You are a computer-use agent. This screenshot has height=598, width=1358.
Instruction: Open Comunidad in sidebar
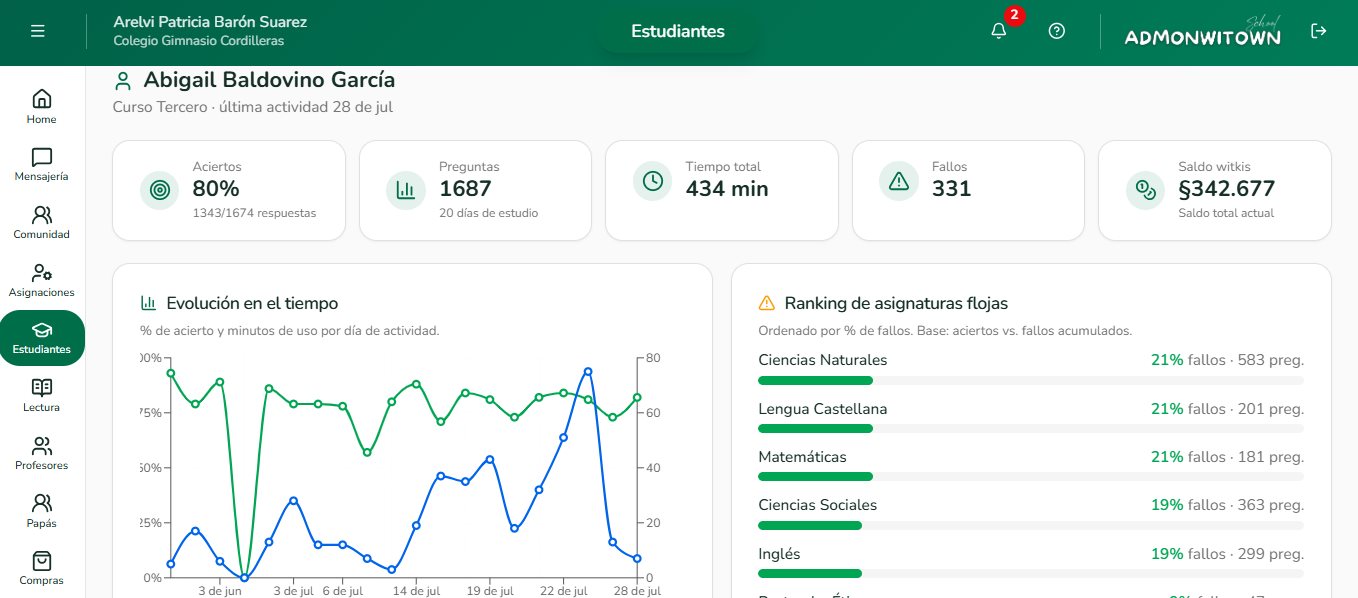point(42,223)
